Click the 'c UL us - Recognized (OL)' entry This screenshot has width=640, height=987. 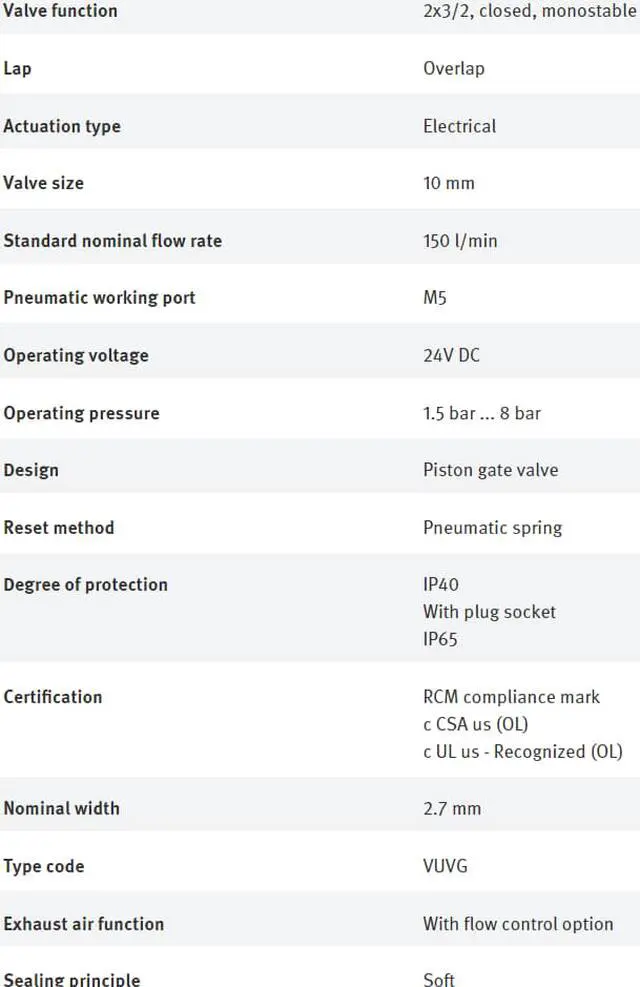(522, 751)
